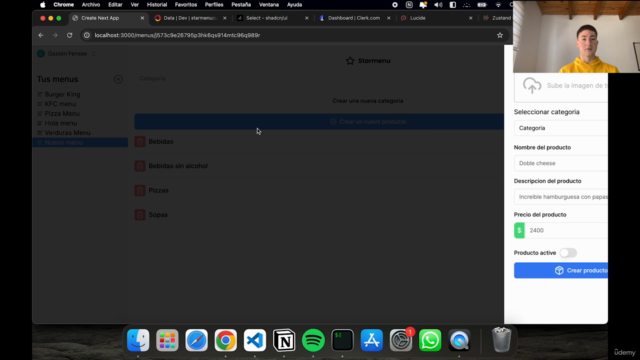Image resolution: width=640 pixels, height=360 pixels.
Task: Click the Precio del producto input field
Action: pos(566,230)
